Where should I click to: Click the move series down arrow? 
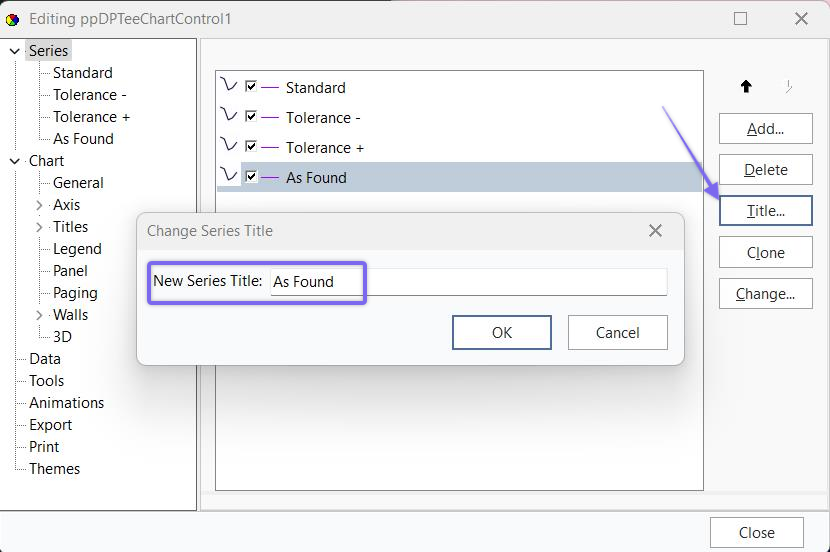788,87
